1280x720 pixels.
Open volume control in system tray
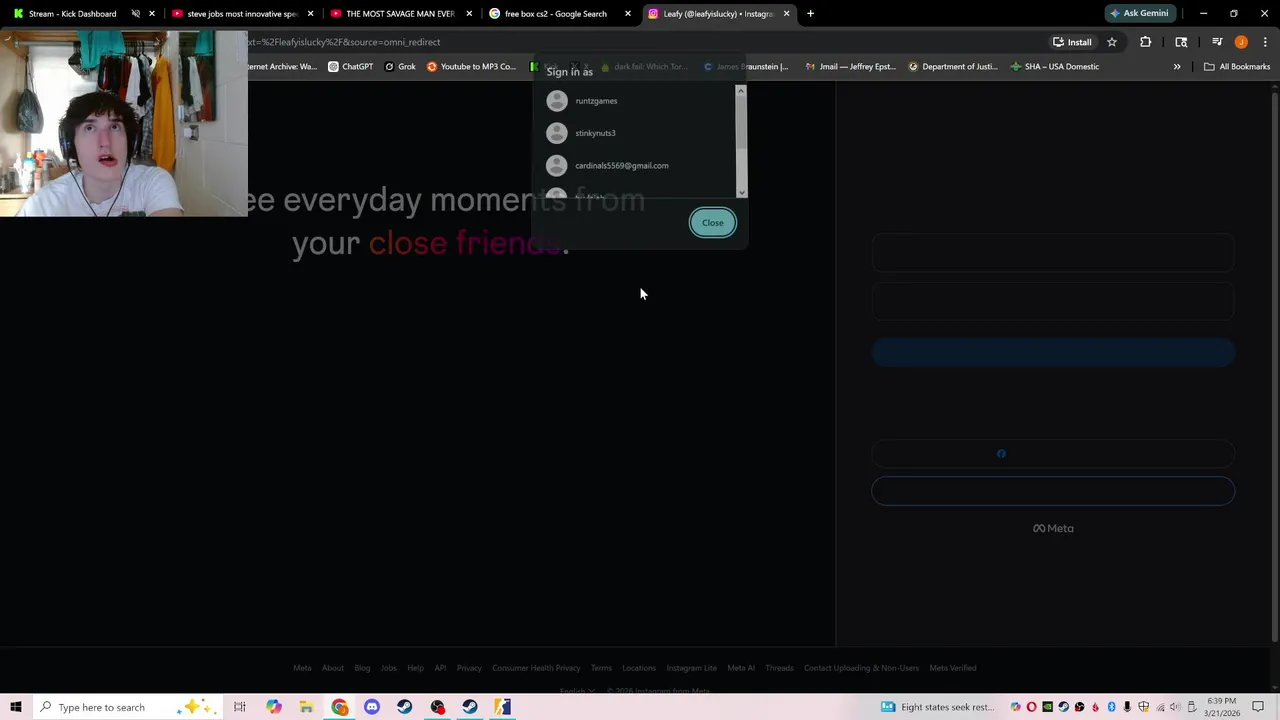point(1175,707)
